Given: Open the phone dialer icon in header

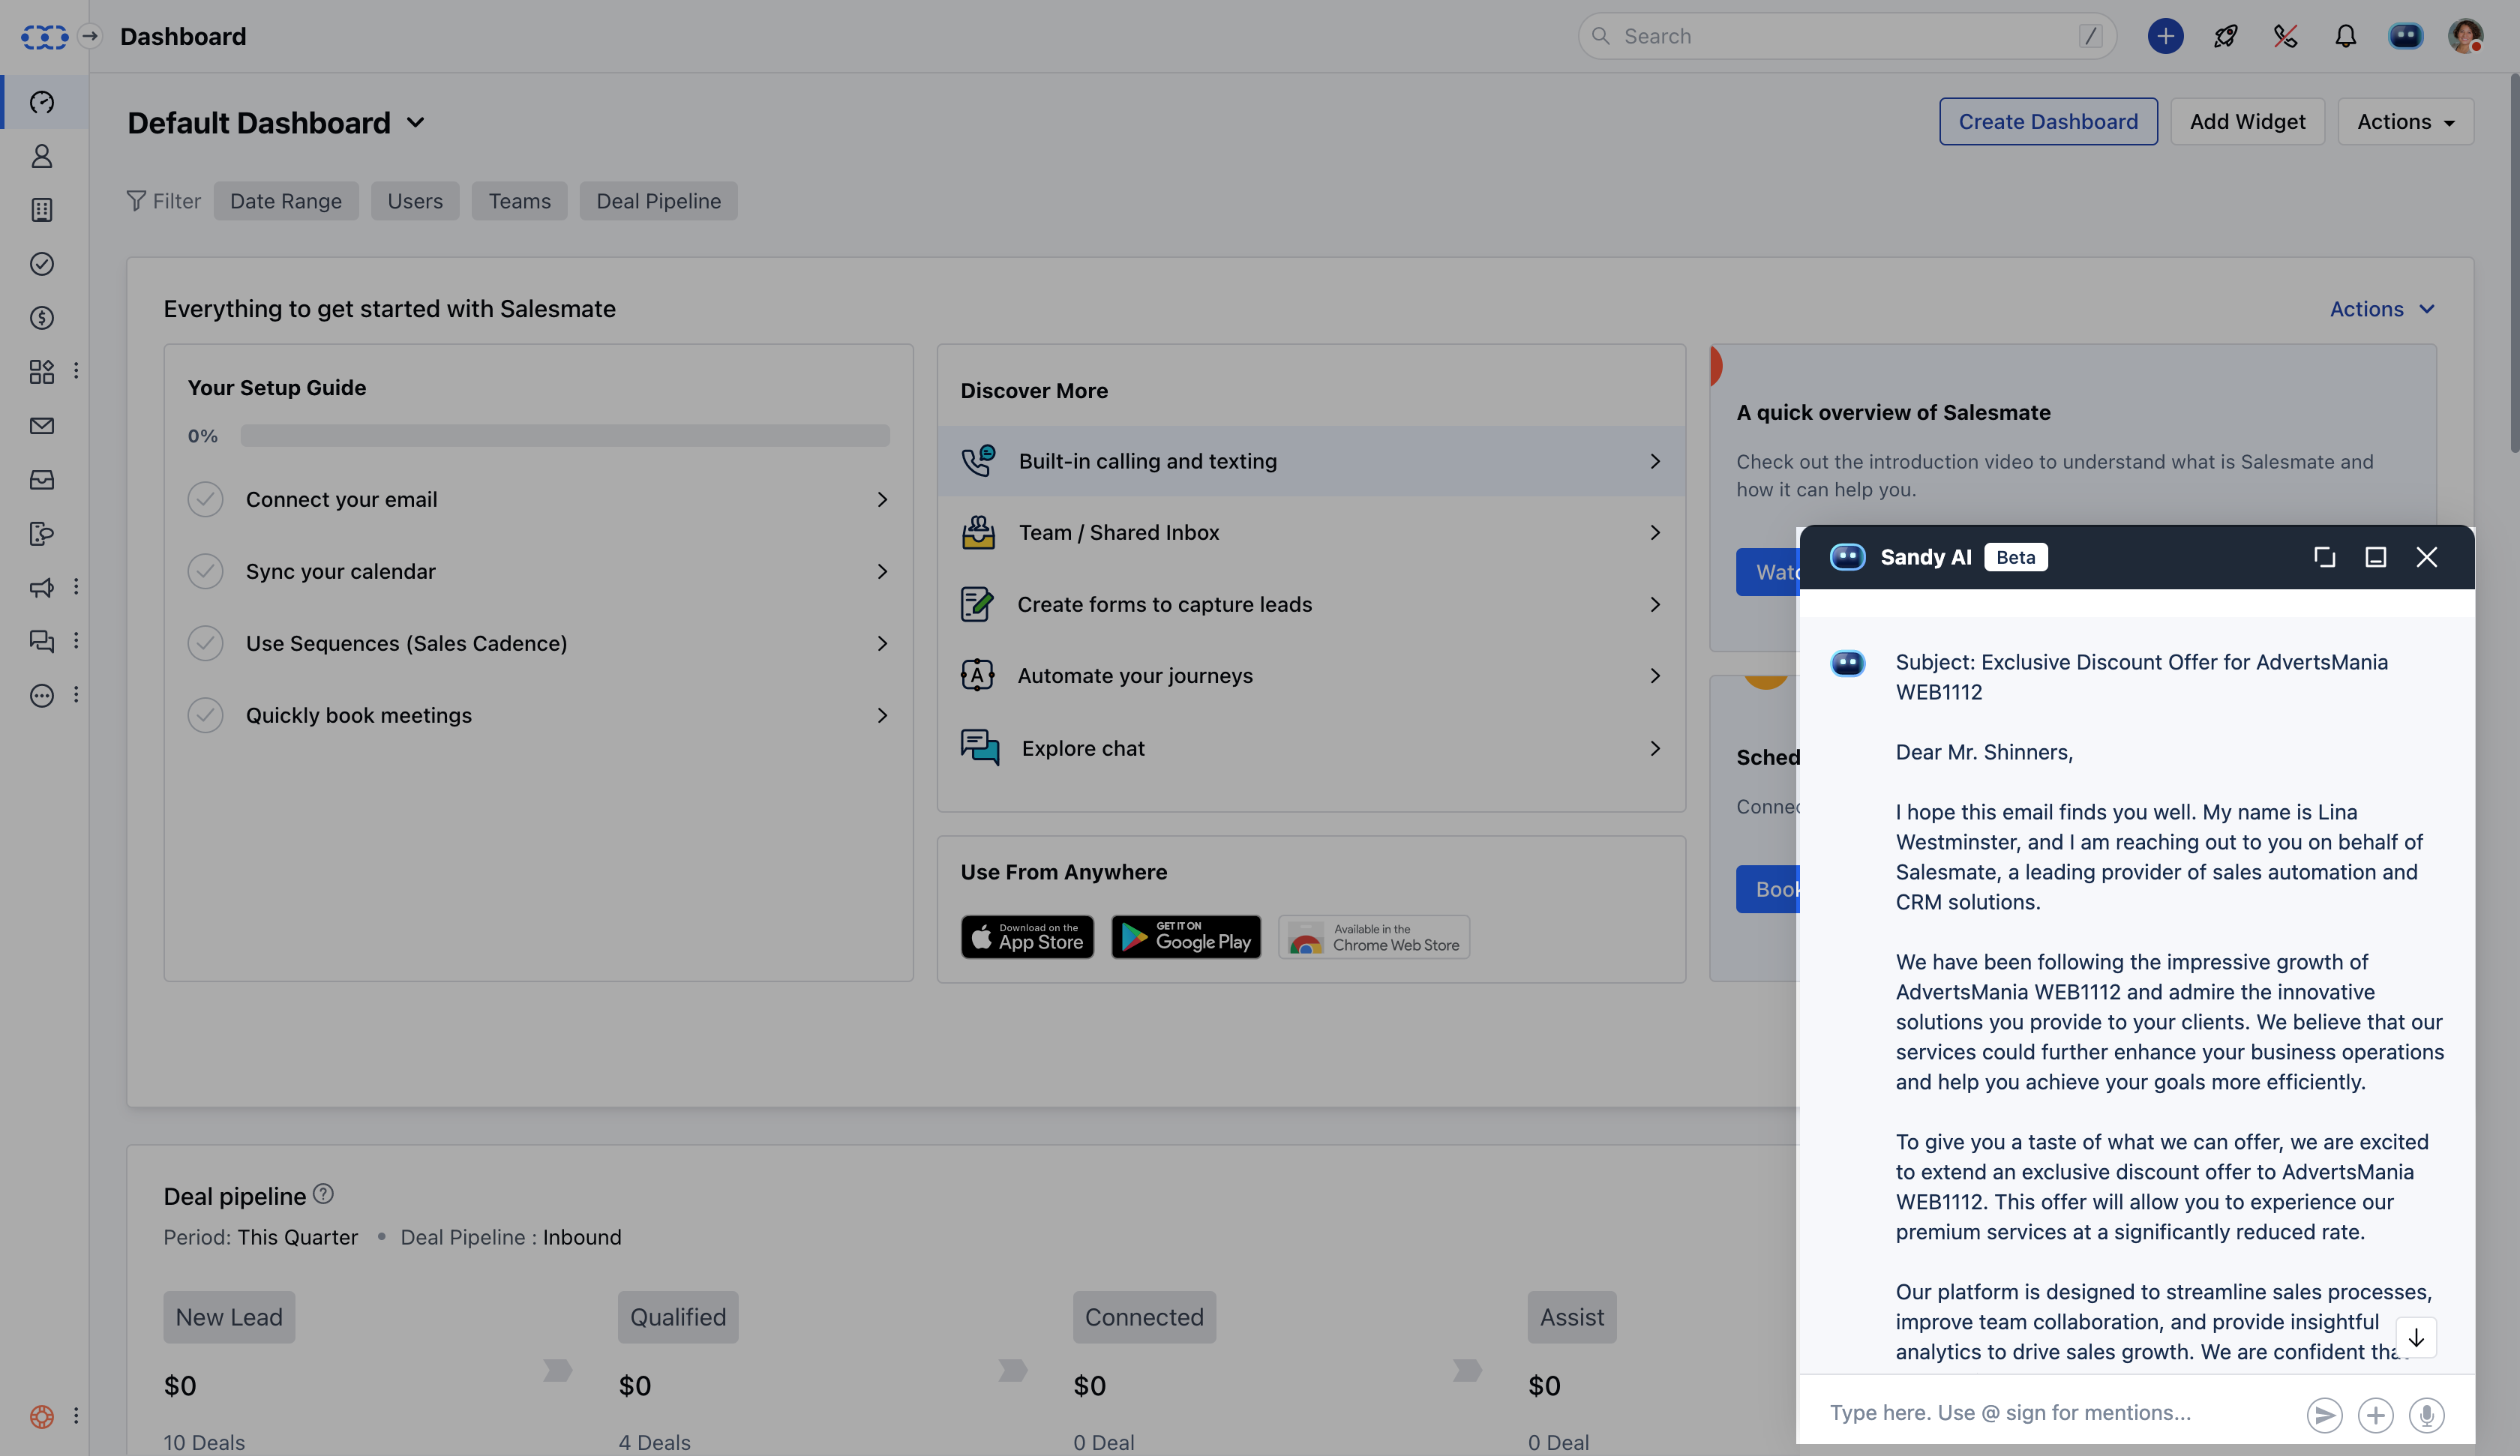Looking at the screenshot, I should pos(2285,37).
